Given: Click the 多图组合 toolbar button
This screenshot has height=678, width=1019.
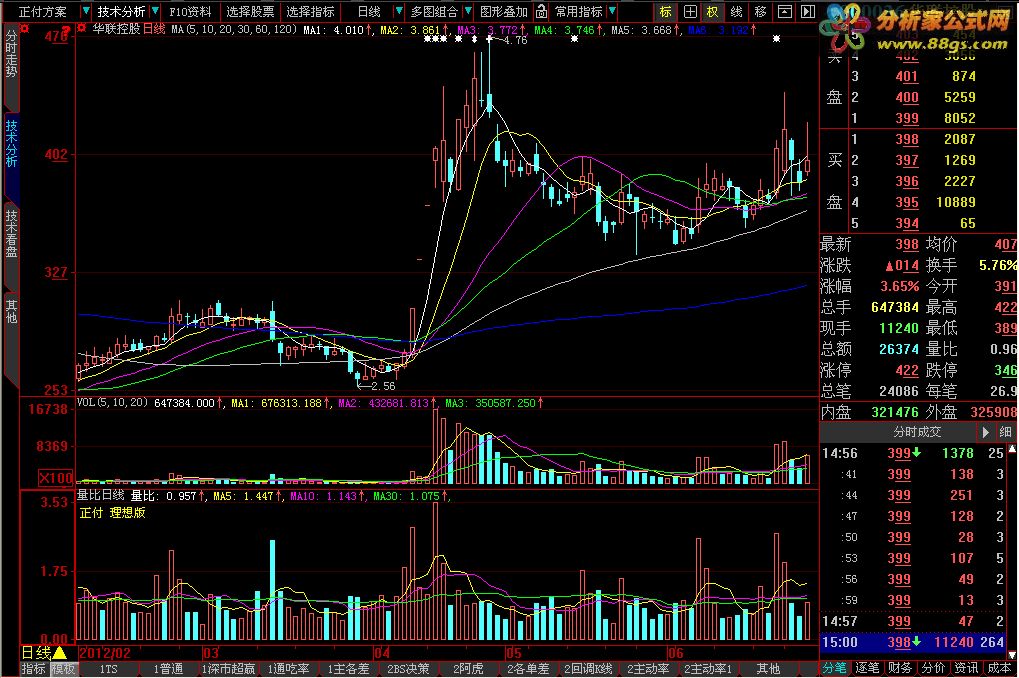Looking at the screenshot, I should tap(433, 12).
